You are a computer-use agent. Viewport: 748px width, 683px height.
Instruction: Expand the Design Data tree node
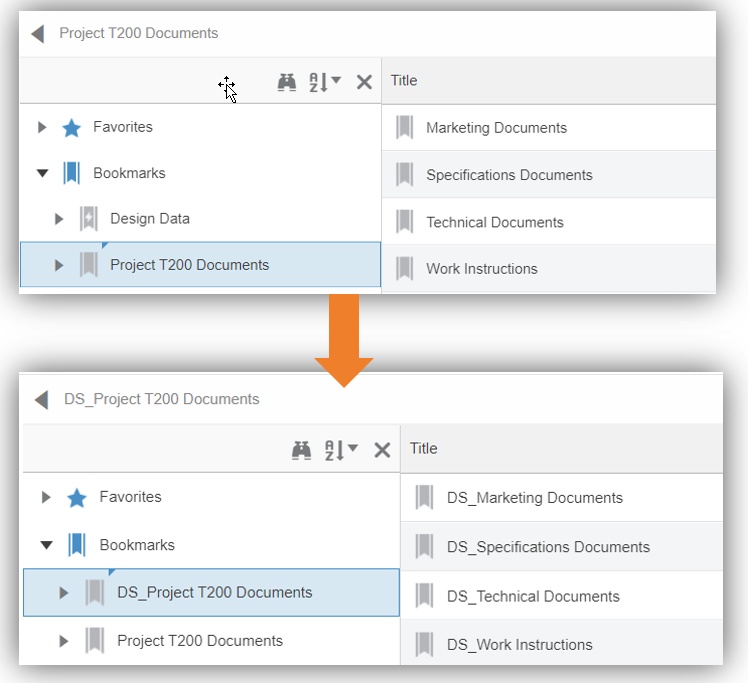coord(59,219)
